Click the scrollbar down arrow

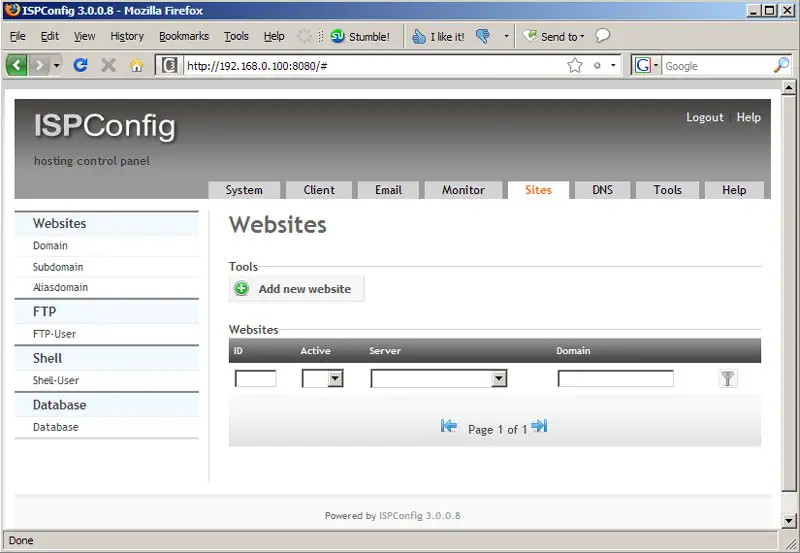[789, 521]
